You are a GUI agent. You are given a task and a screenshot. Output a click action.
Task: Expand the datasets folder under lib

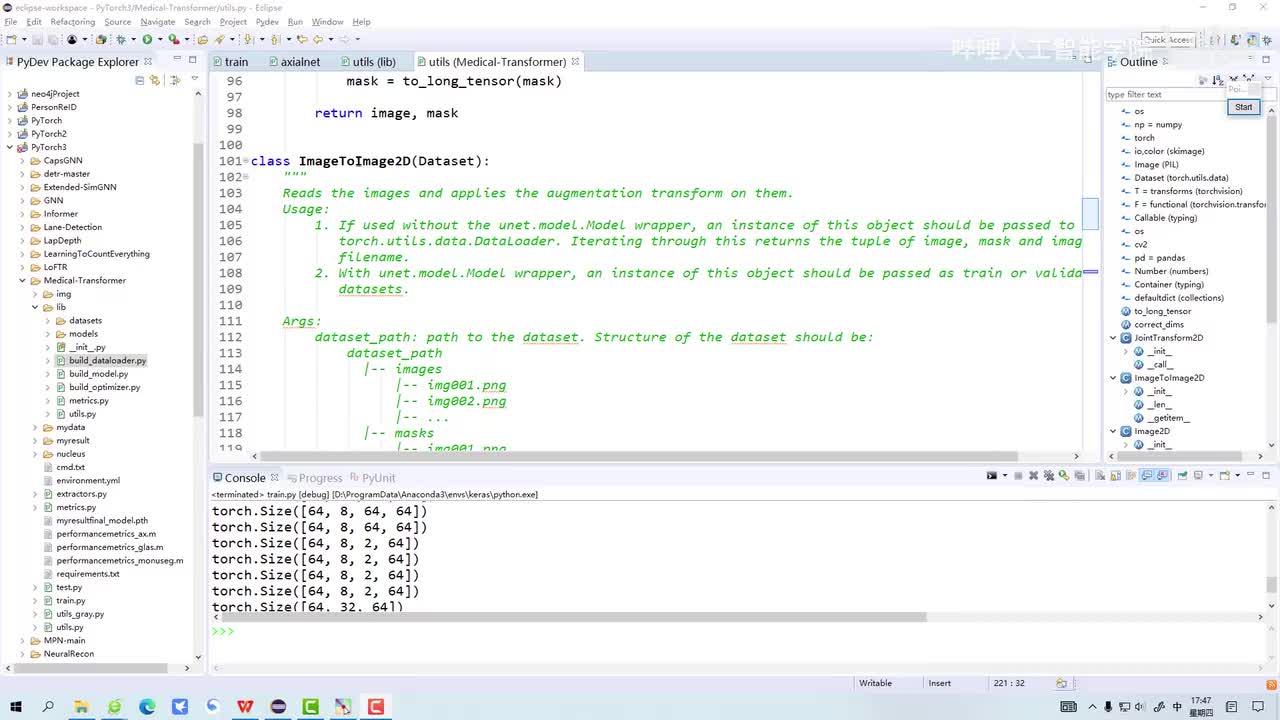tap(48, 321)
